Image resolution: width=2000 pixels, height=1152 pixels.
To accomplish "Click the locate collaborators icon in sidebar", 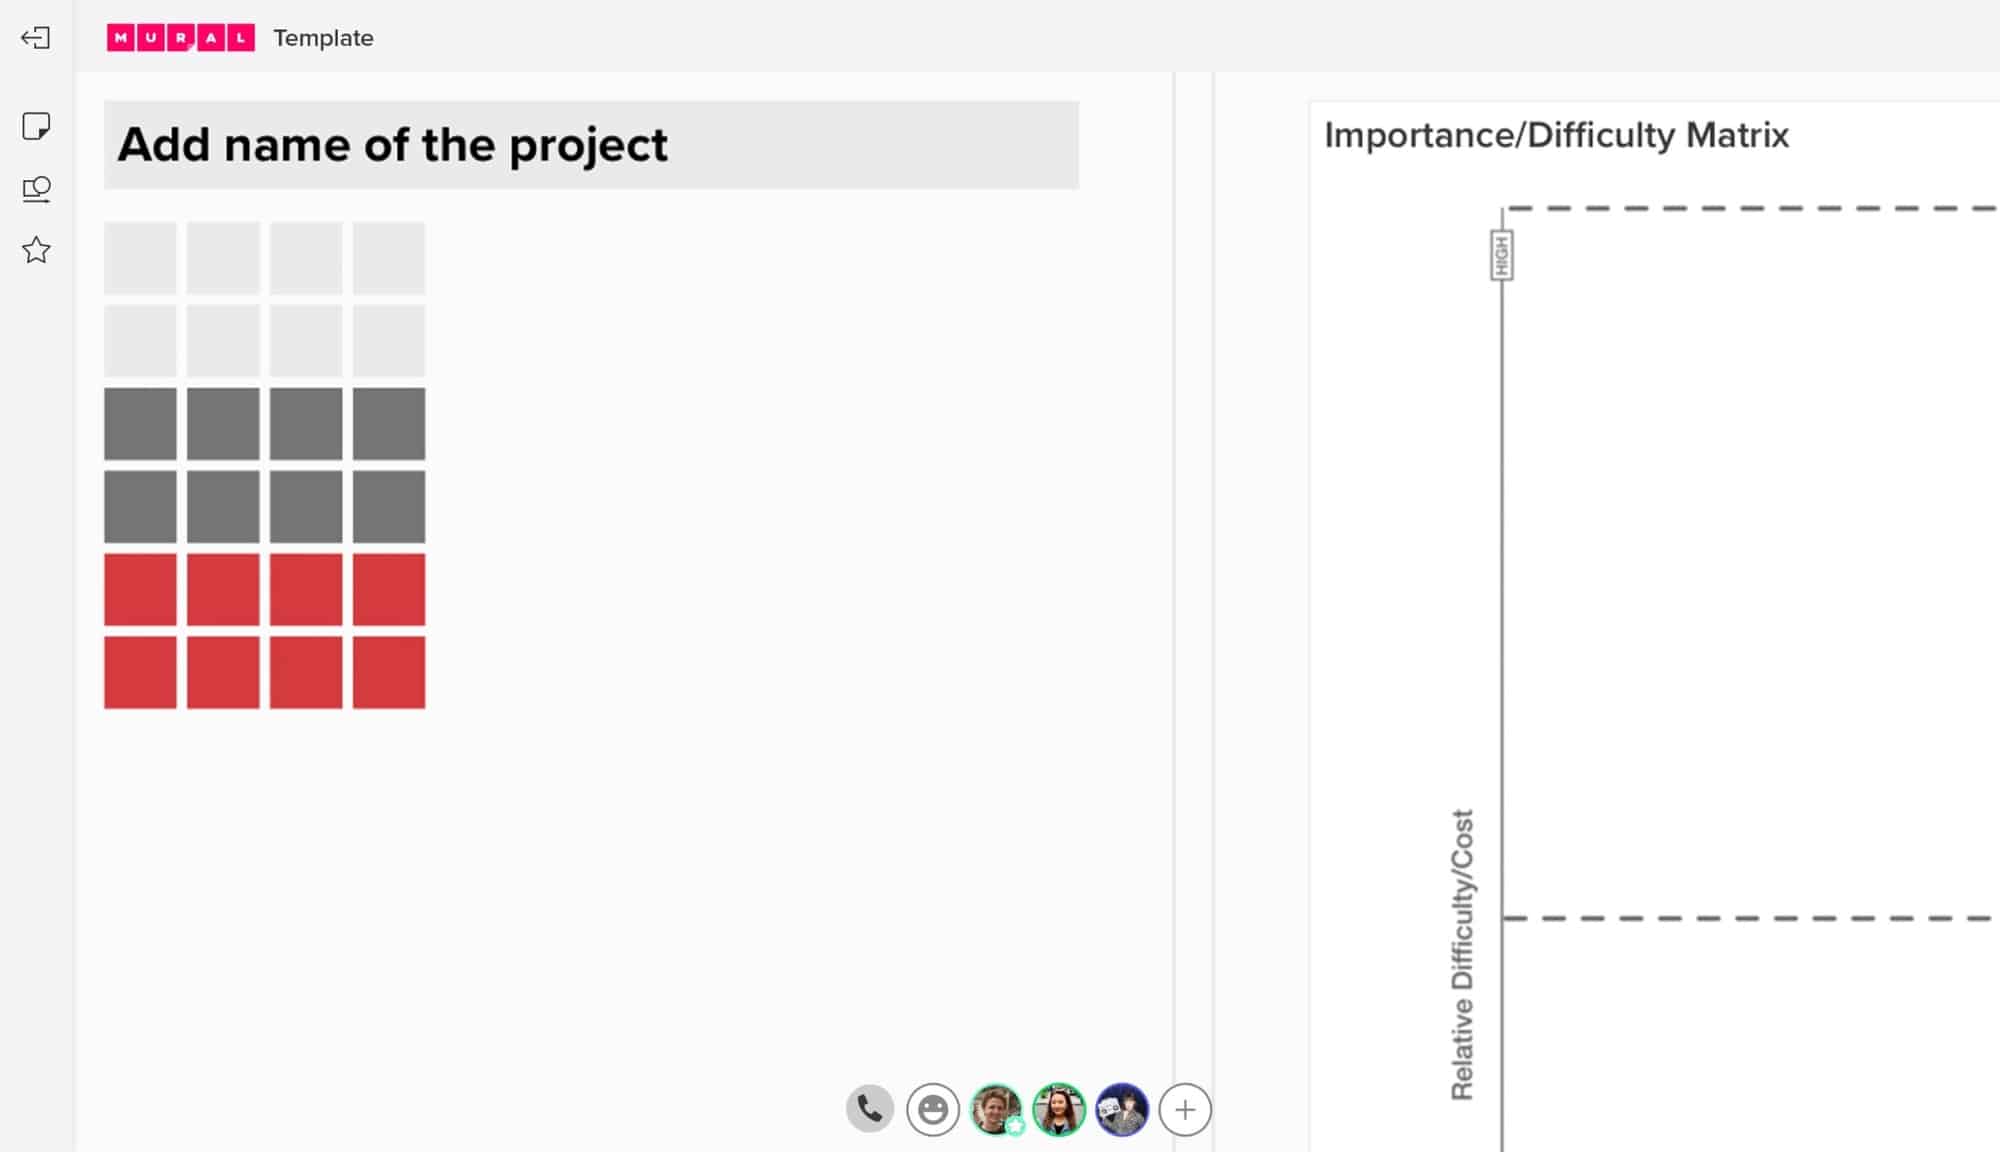I will pos(36,190).
